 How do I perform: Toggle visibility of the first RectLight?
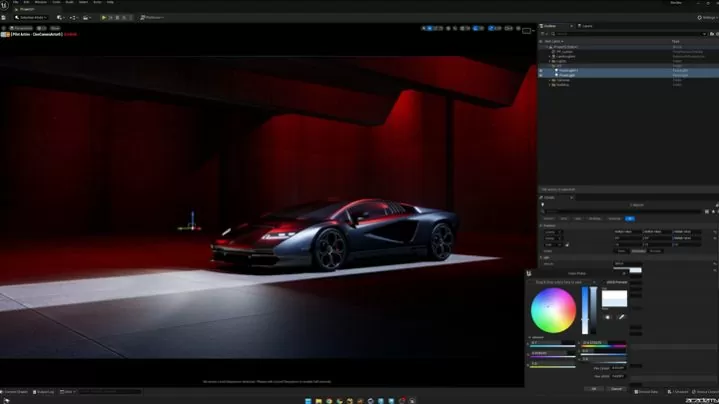(x=541, y=70)
